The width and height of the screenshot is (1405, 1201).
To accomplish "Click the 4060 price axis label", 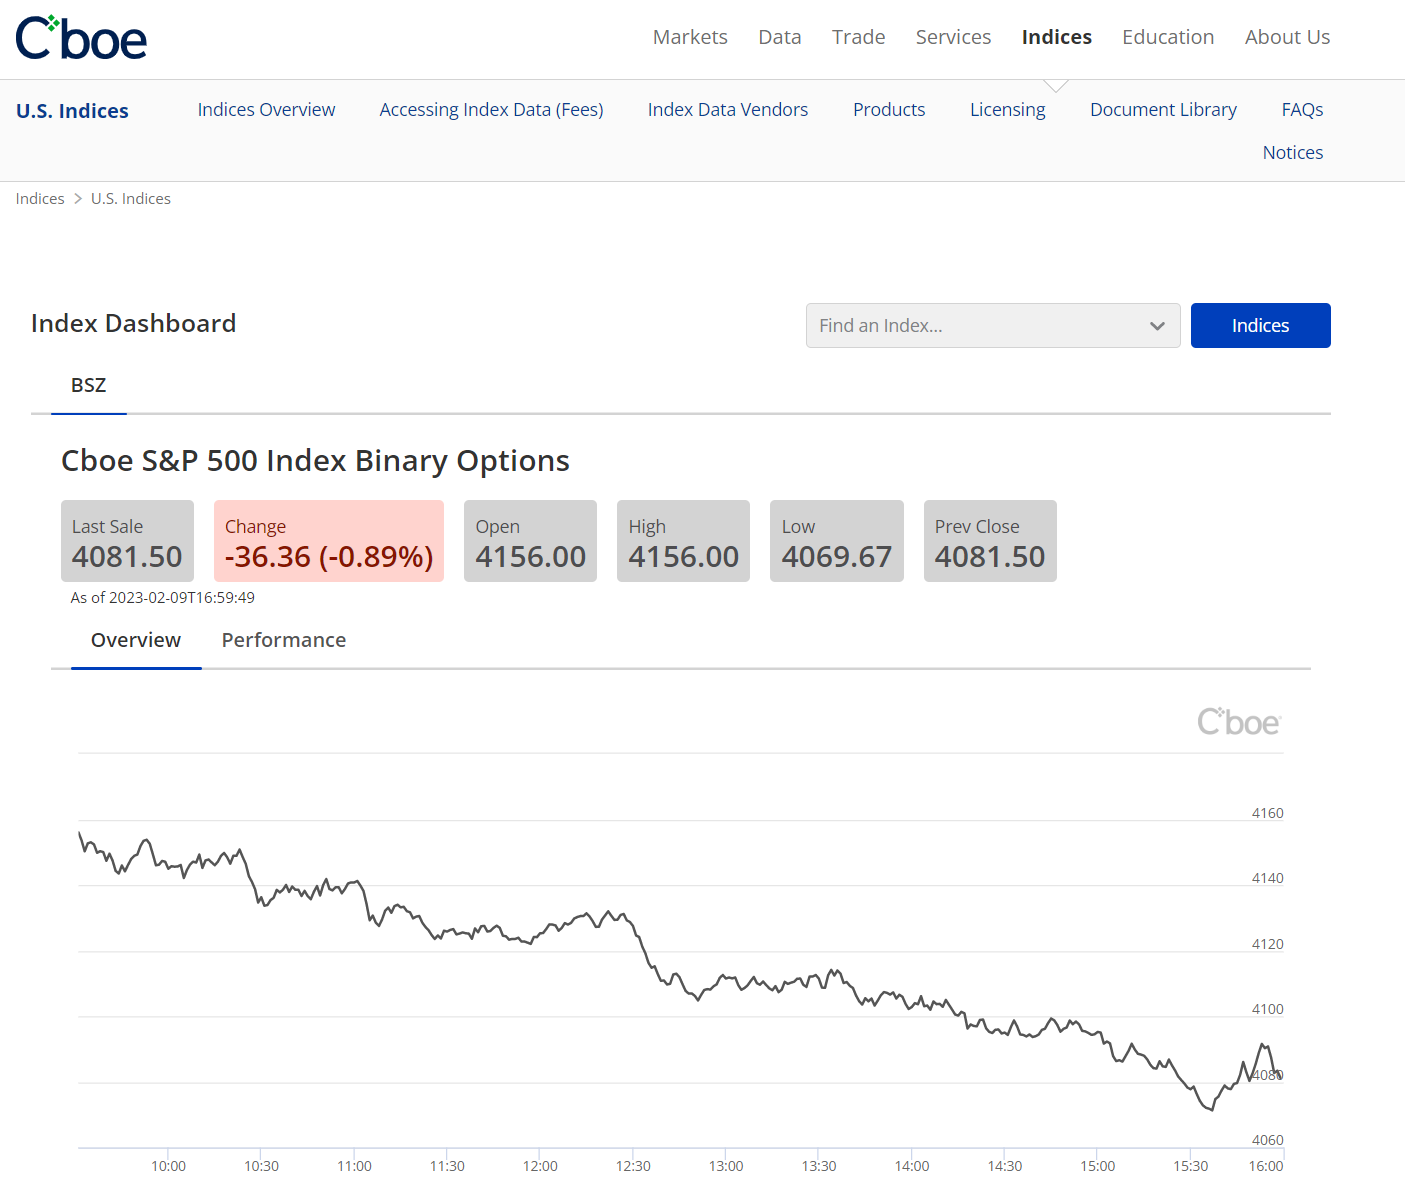I will point(1267,1140).
